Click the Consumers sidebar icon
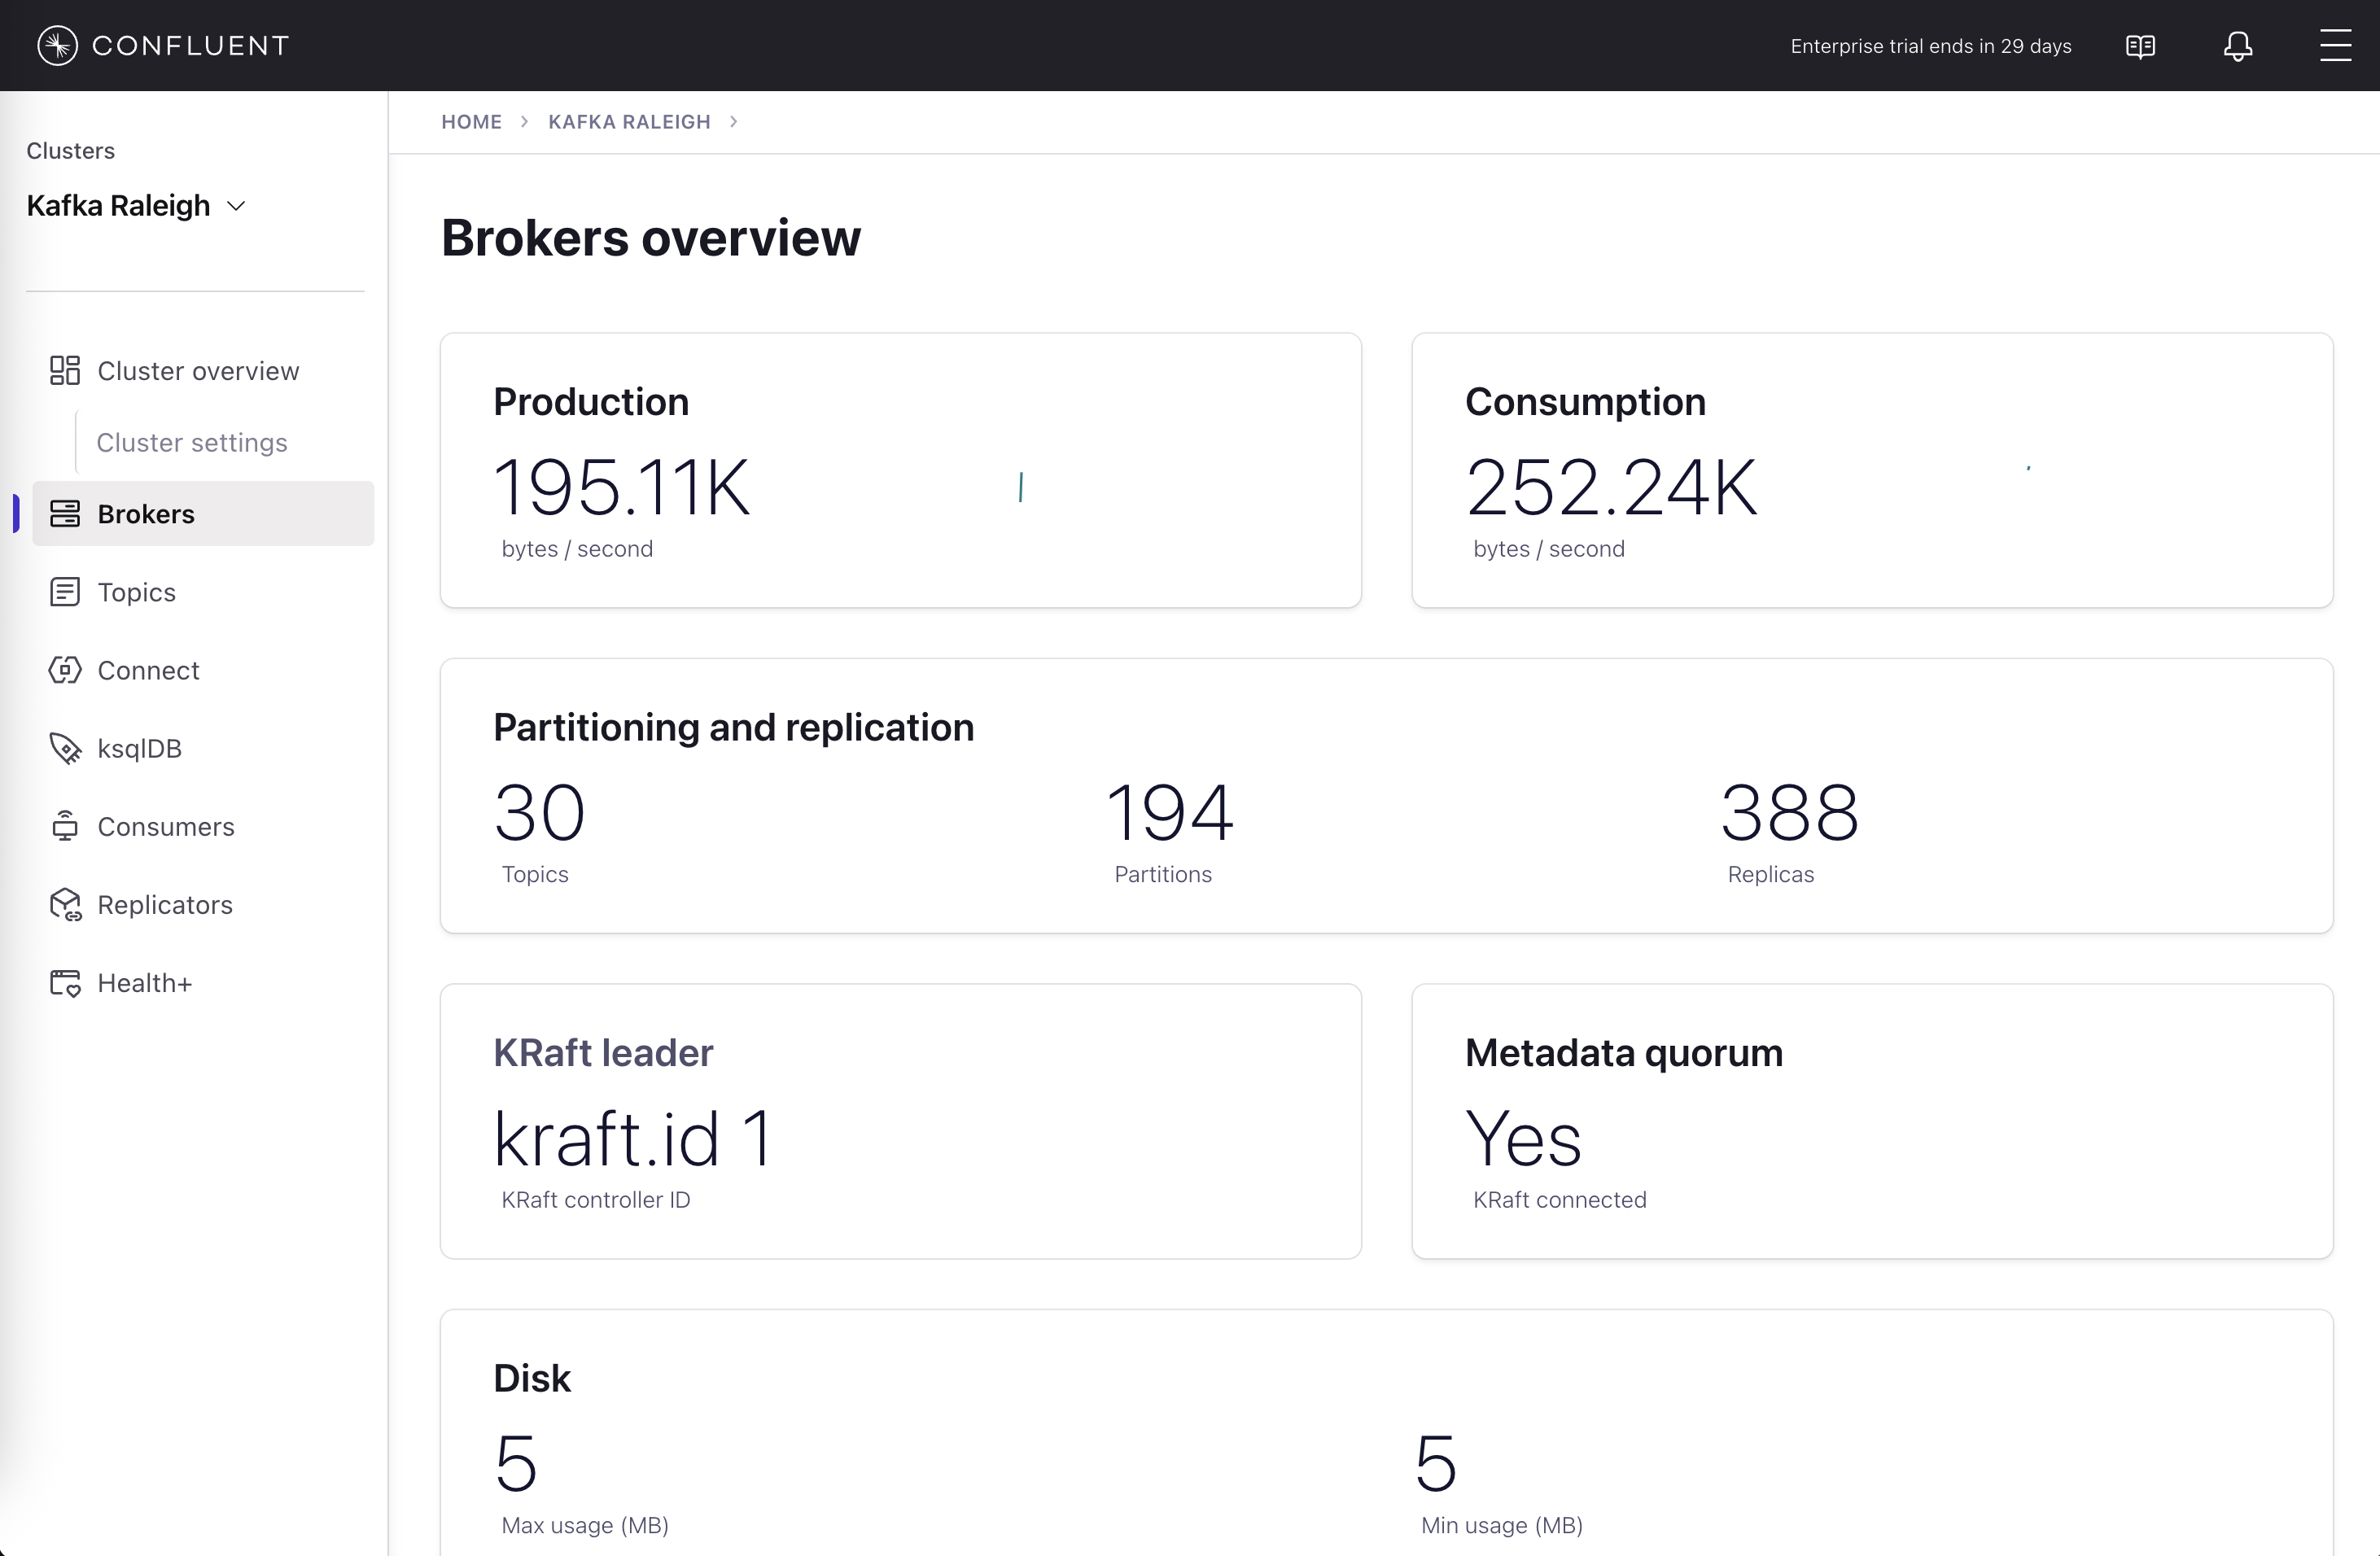This screenshot has height=1556, width=2380. pos(65,826)
